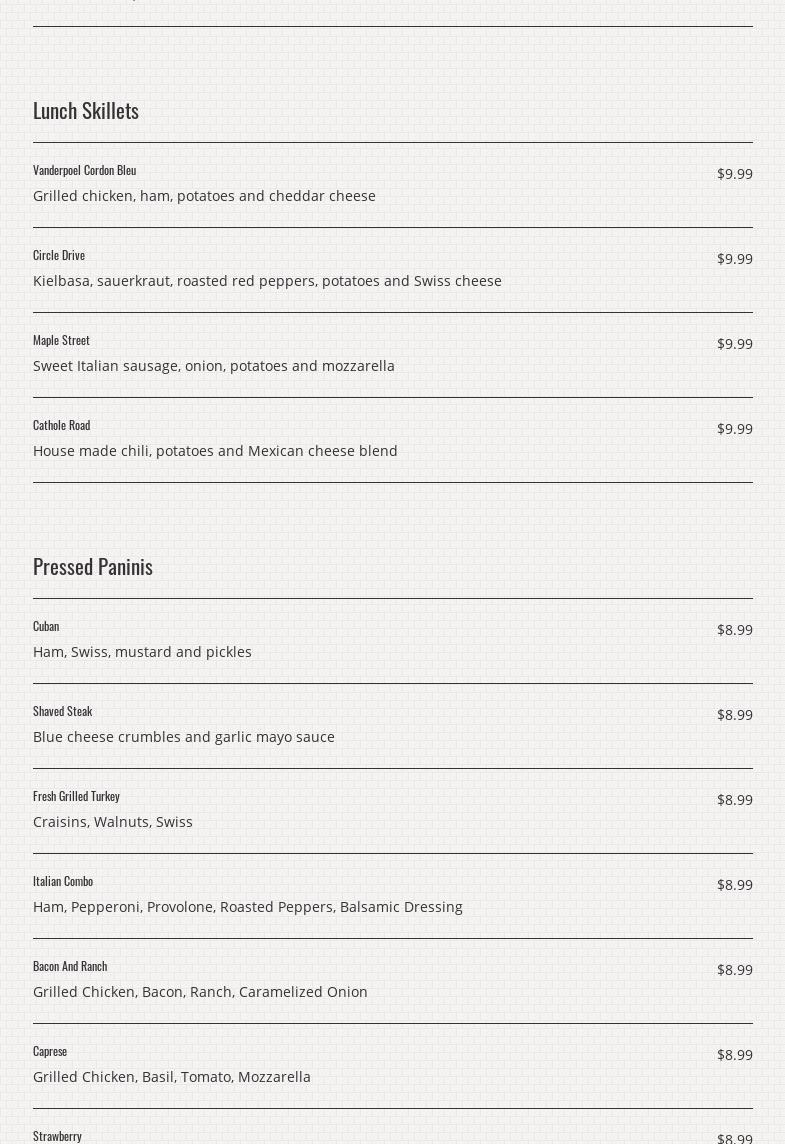Screen dimensions: 785x1144
Task: Click the Strawberry panini title
Action: pyautogui.click(x=57, y=1136)
